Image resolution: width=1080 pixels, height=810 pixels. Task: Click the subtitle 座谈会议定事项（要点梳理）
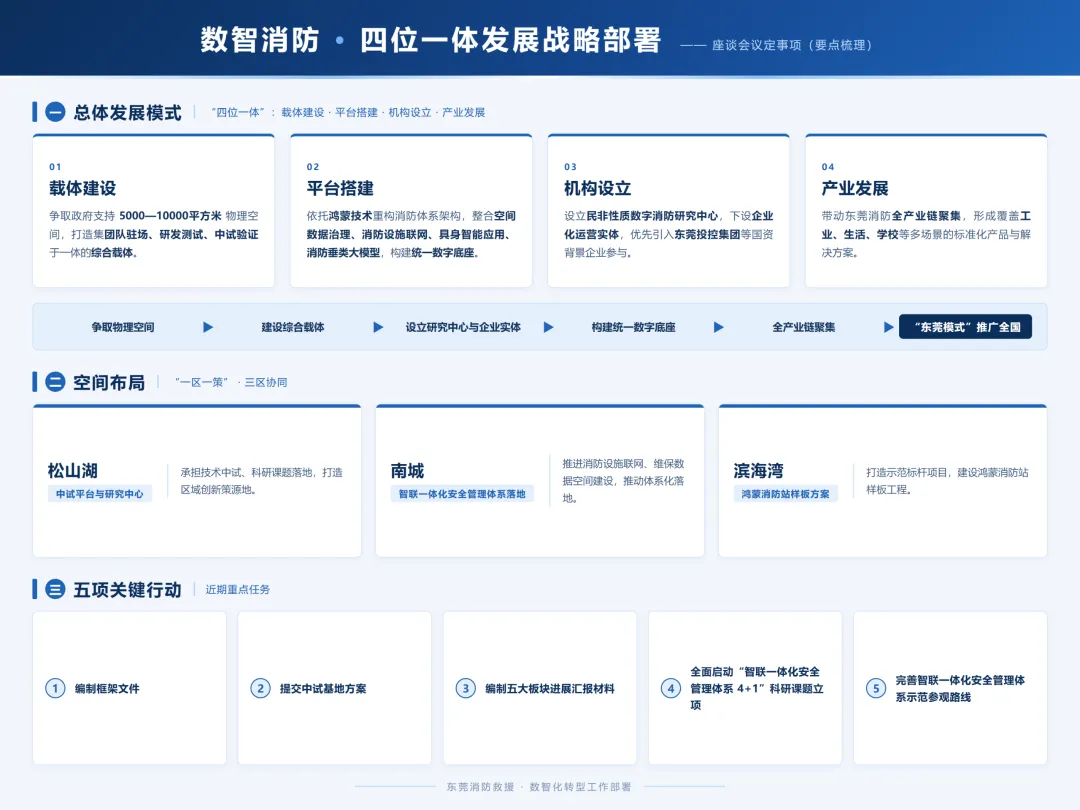[x=776, y=45]
